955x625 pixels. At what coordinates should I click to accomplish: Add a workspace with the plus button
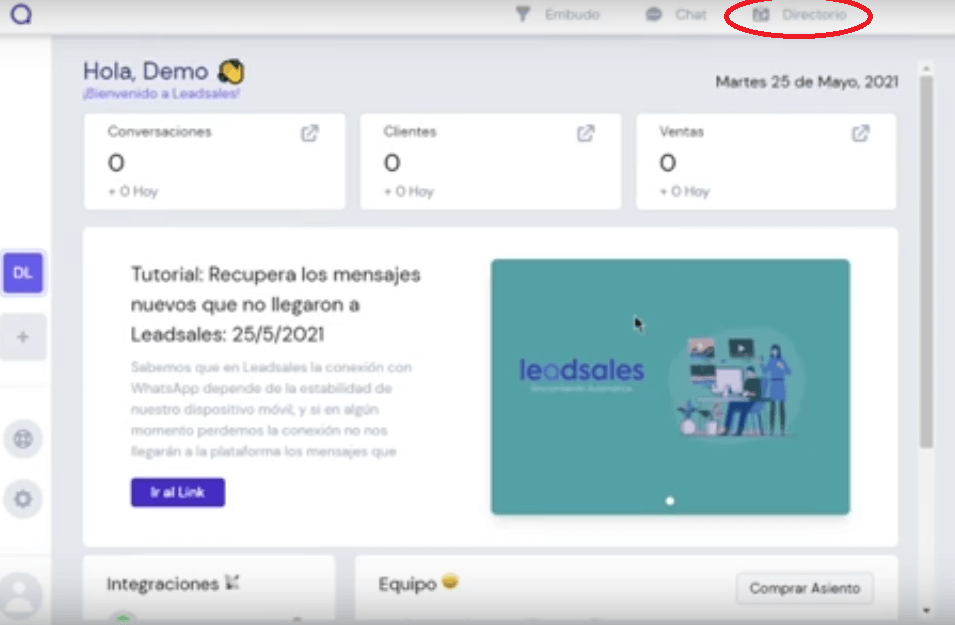[x=23, y=337]
